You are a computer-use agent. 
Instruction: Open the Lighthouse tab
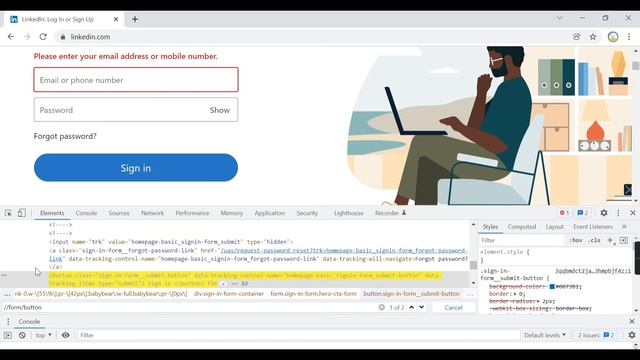349,213
